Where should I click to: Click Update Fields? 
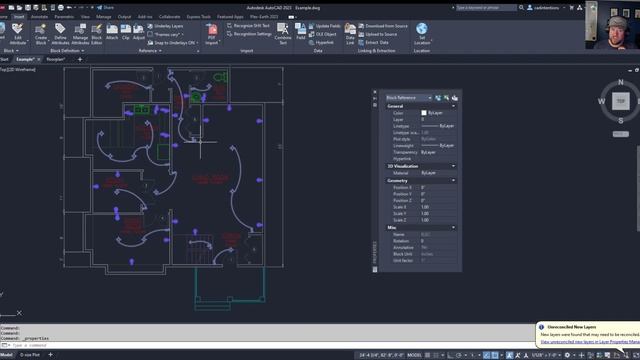324,26
